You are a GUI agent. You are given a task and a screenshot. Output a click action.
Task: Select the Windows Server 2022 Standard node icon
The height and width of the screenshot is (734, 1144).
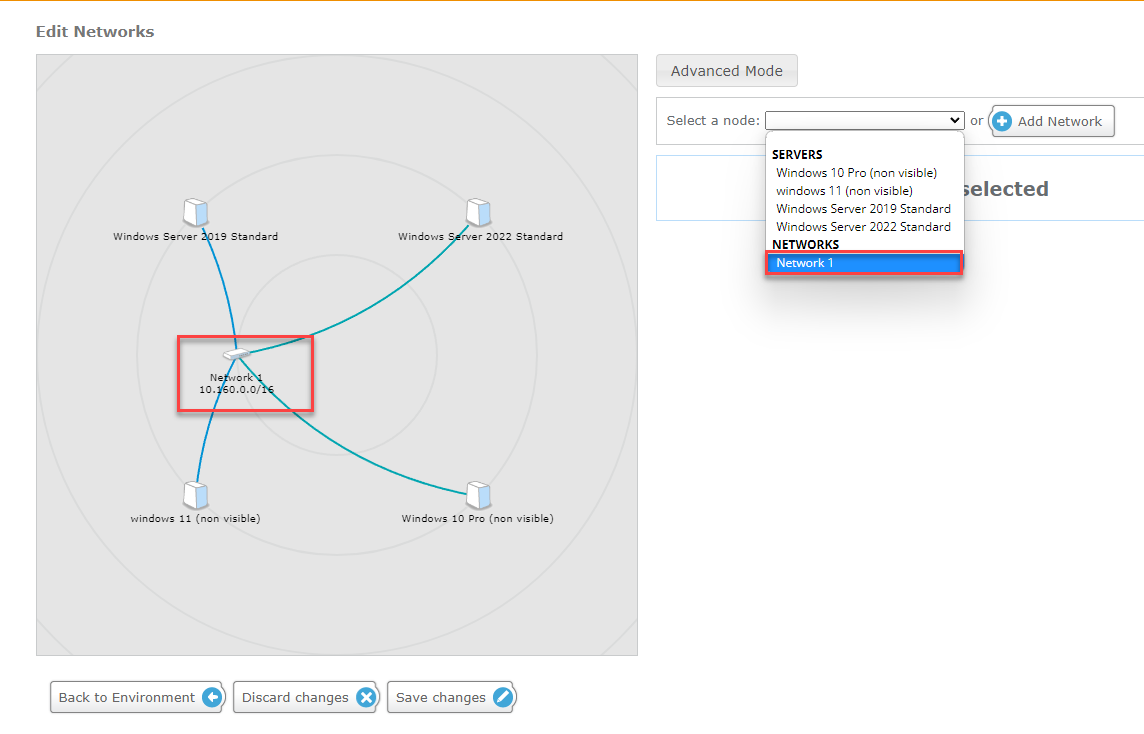pos(478,211)
